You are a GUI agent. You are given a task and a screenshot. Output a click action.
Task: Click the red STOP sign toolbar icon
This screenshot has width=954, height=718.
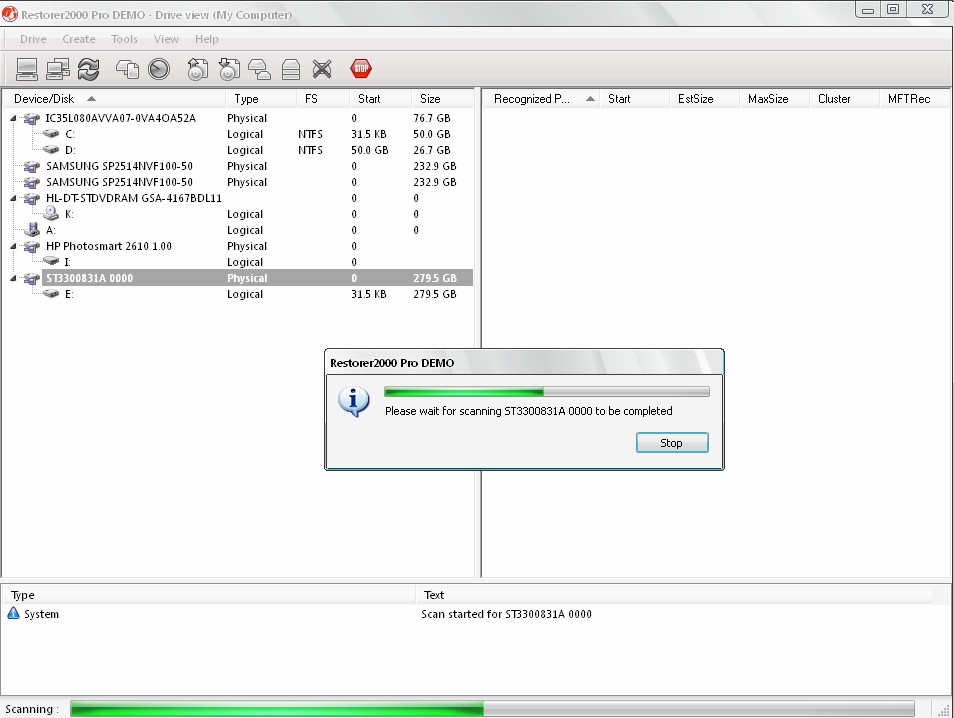[361, 69]
